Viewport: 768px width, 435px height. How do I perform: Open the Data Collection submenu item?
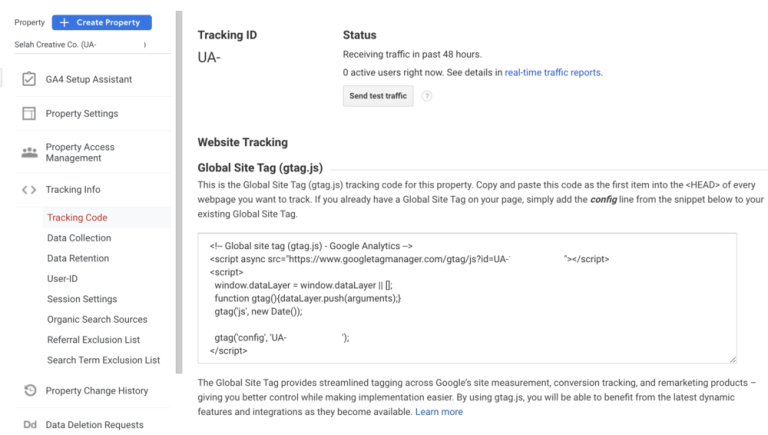tap(79, 238)
